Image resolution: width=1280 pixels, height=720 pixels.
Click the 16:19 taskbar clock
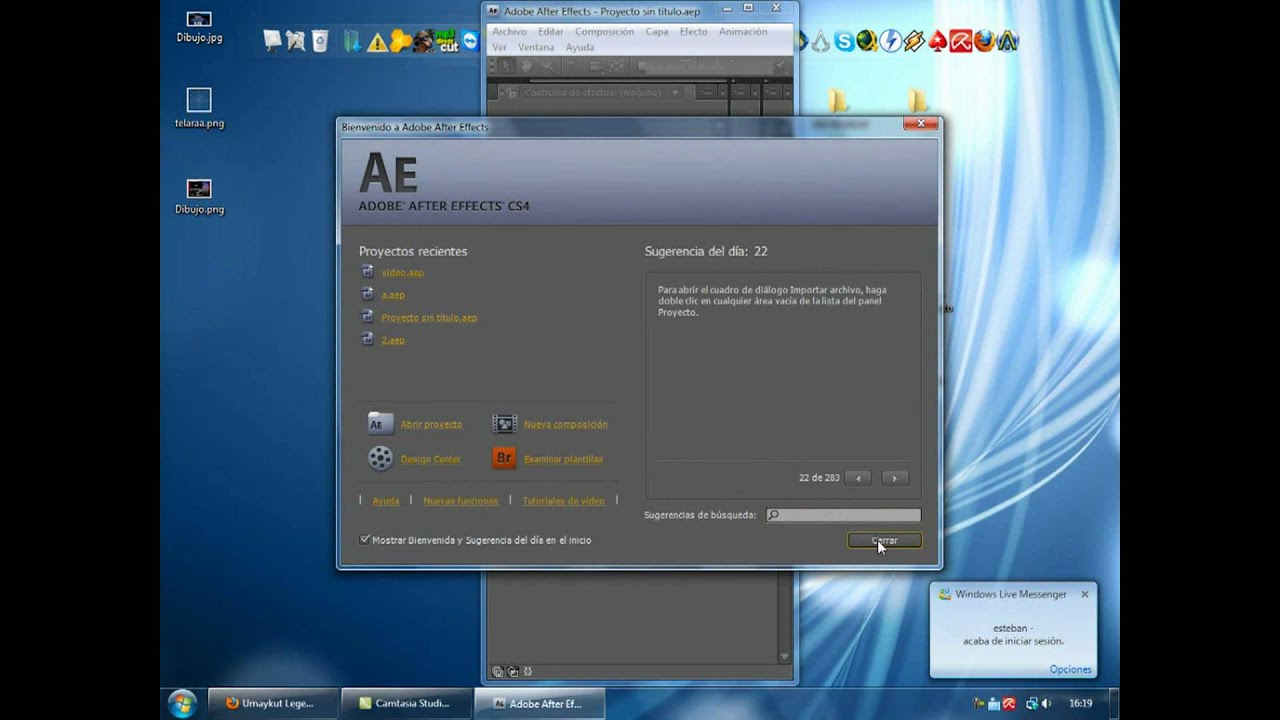pos(1080,703)
